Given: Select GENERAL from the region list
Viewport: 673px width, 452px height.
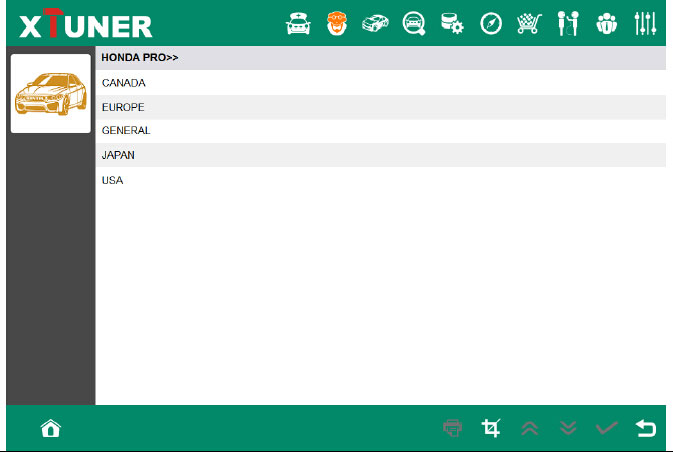Looking at the screenshot, I should [381, 131].
